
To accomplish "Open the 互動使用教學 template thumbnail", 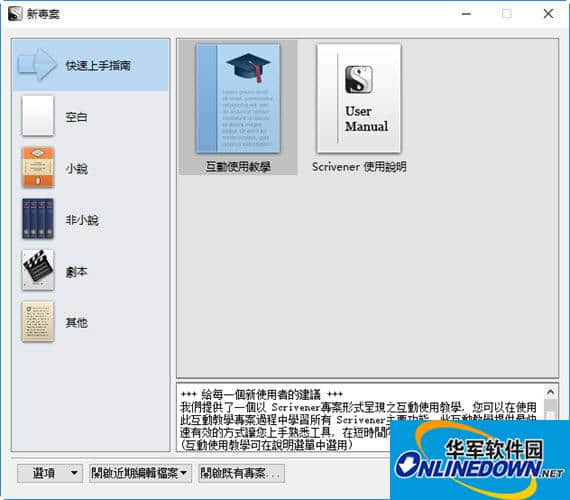I will tap(238, 99).
